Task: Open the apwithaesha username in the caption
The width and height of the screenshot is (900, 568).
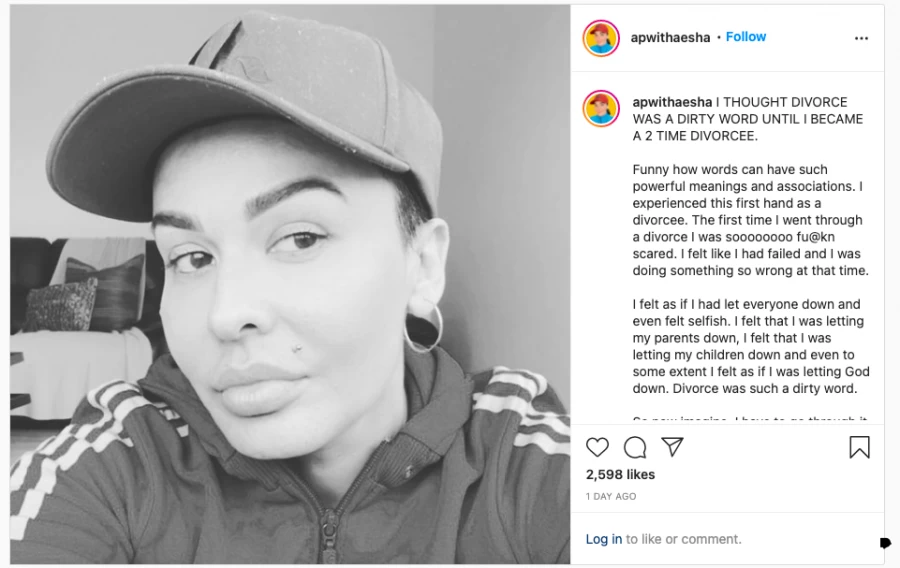Action: coord(672,102)
